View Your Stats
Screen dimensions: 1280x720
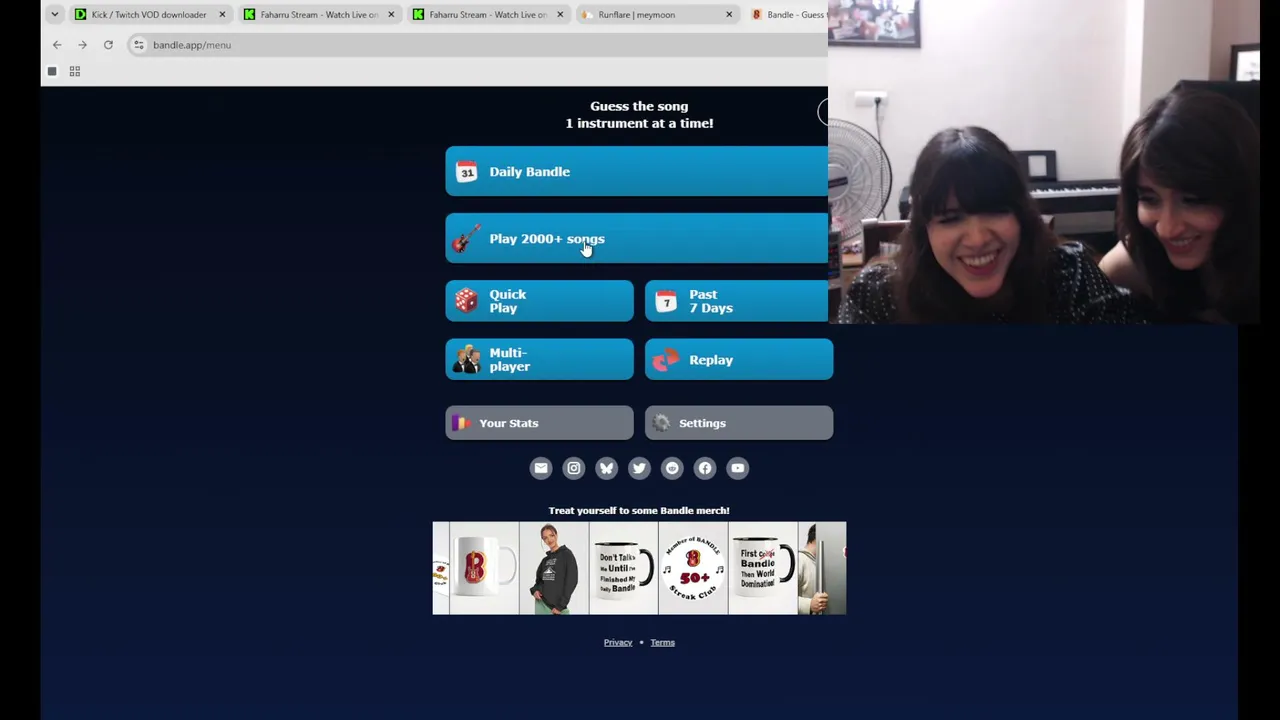click(x=539, y=423)
